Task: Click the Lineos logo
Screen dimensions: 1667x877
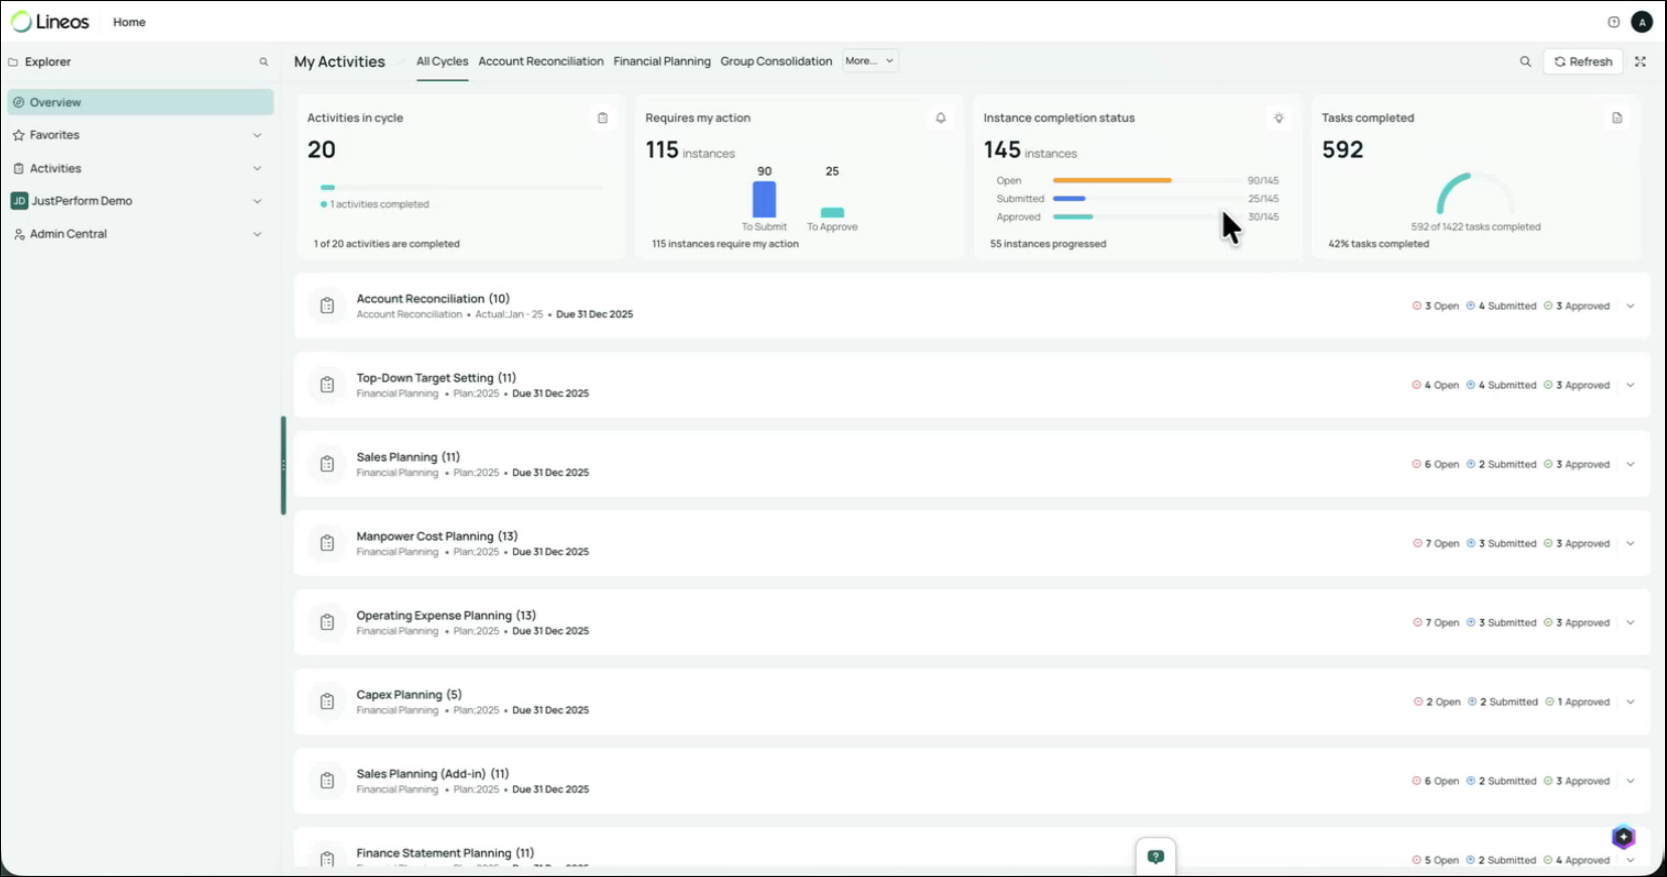Action: point(50,22)
